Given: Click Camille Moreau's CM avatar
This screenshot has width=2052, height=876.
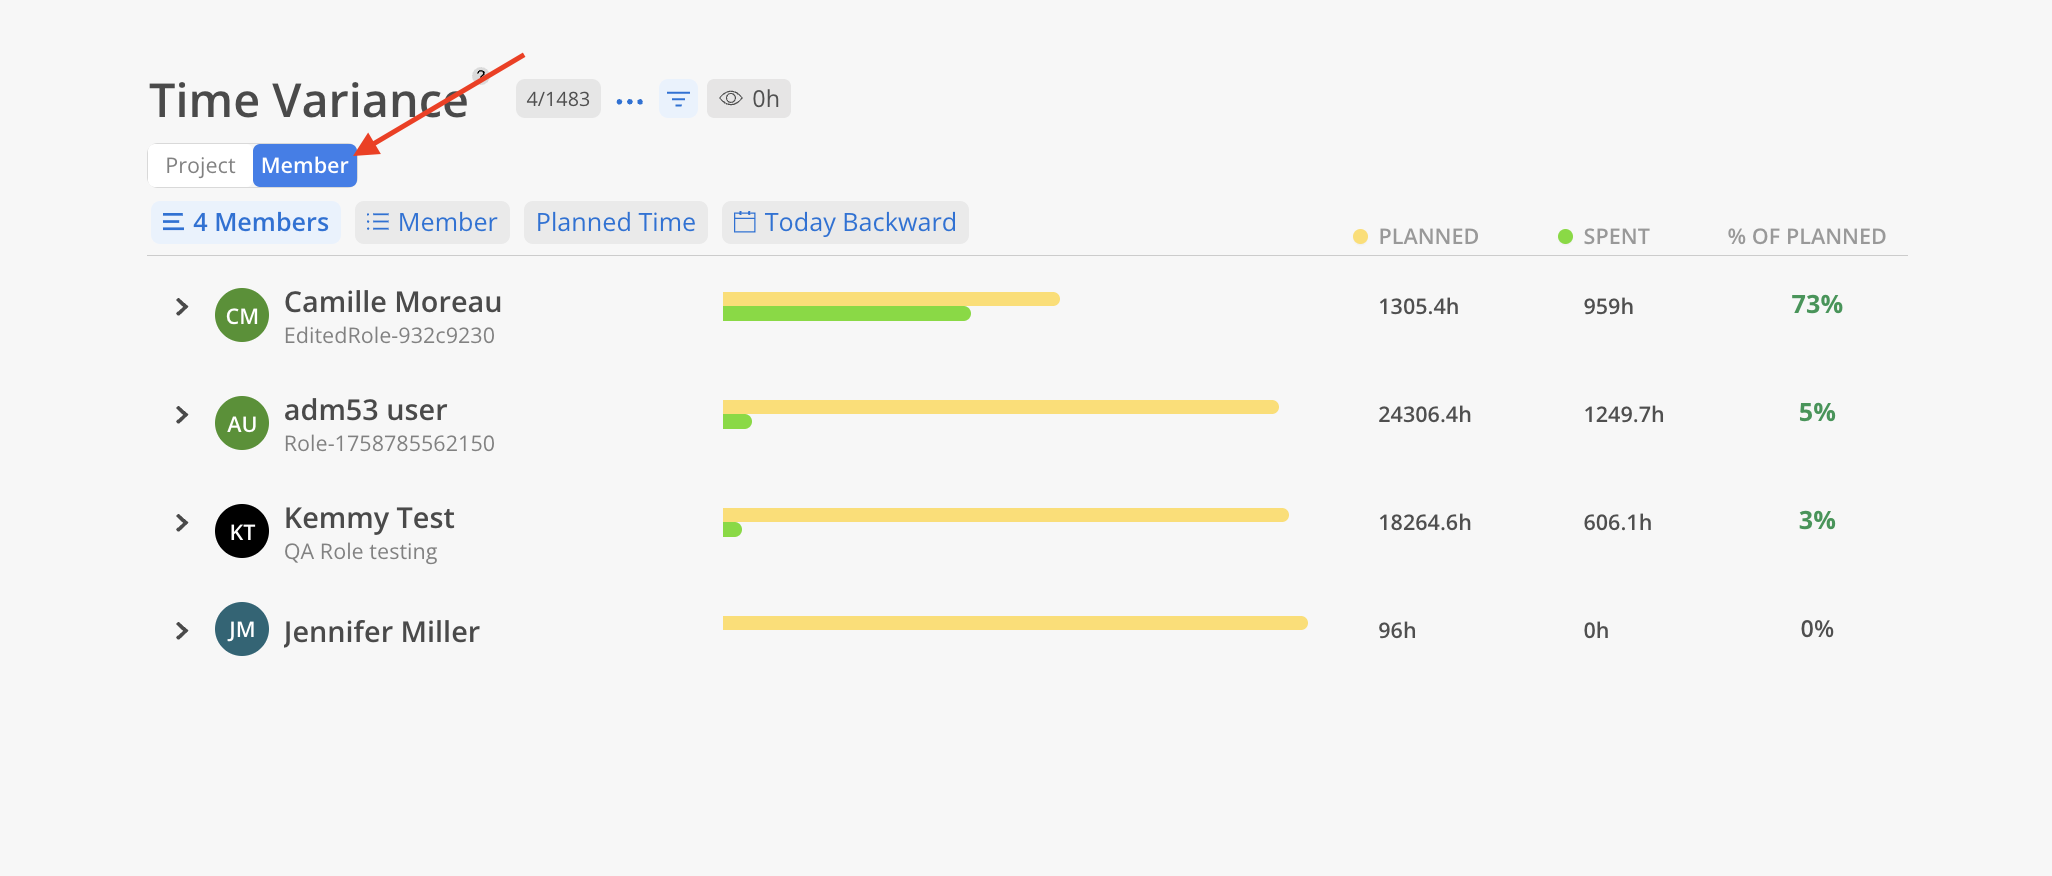Looking at the screenshot, I should [242, 315].
